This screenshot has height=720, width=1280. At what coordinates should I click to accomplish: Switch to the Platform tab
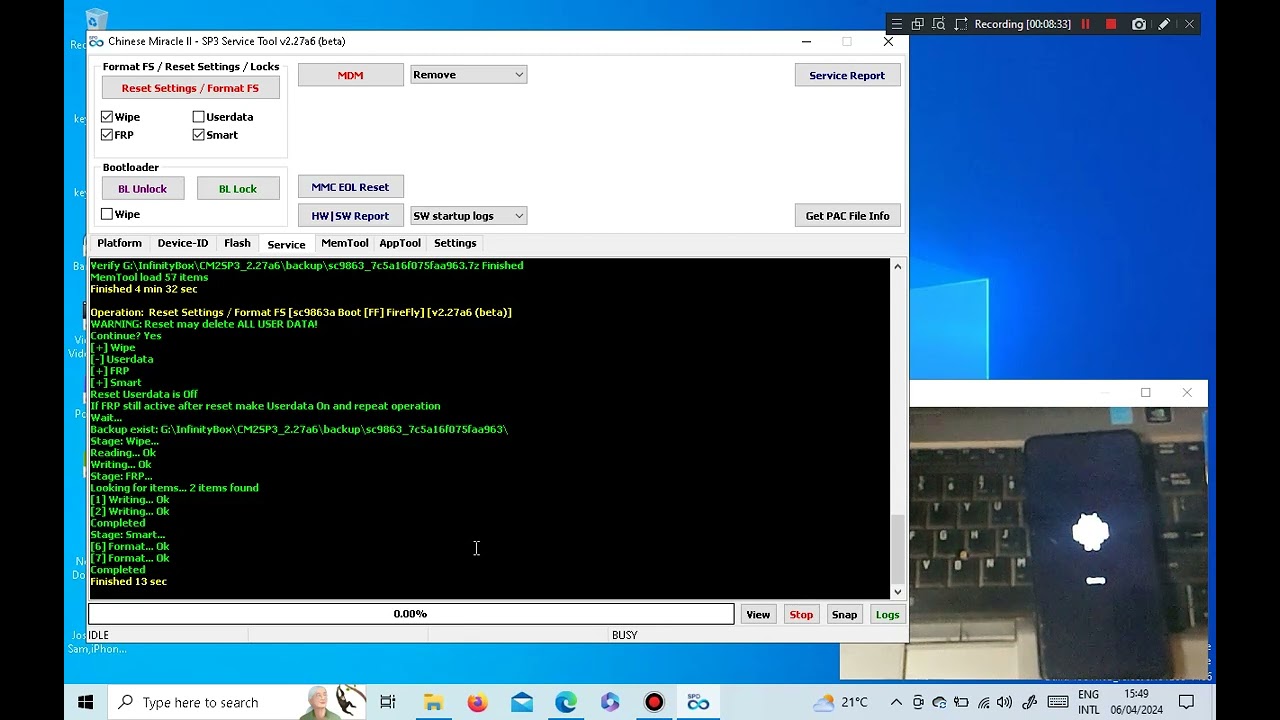[119, 243]
